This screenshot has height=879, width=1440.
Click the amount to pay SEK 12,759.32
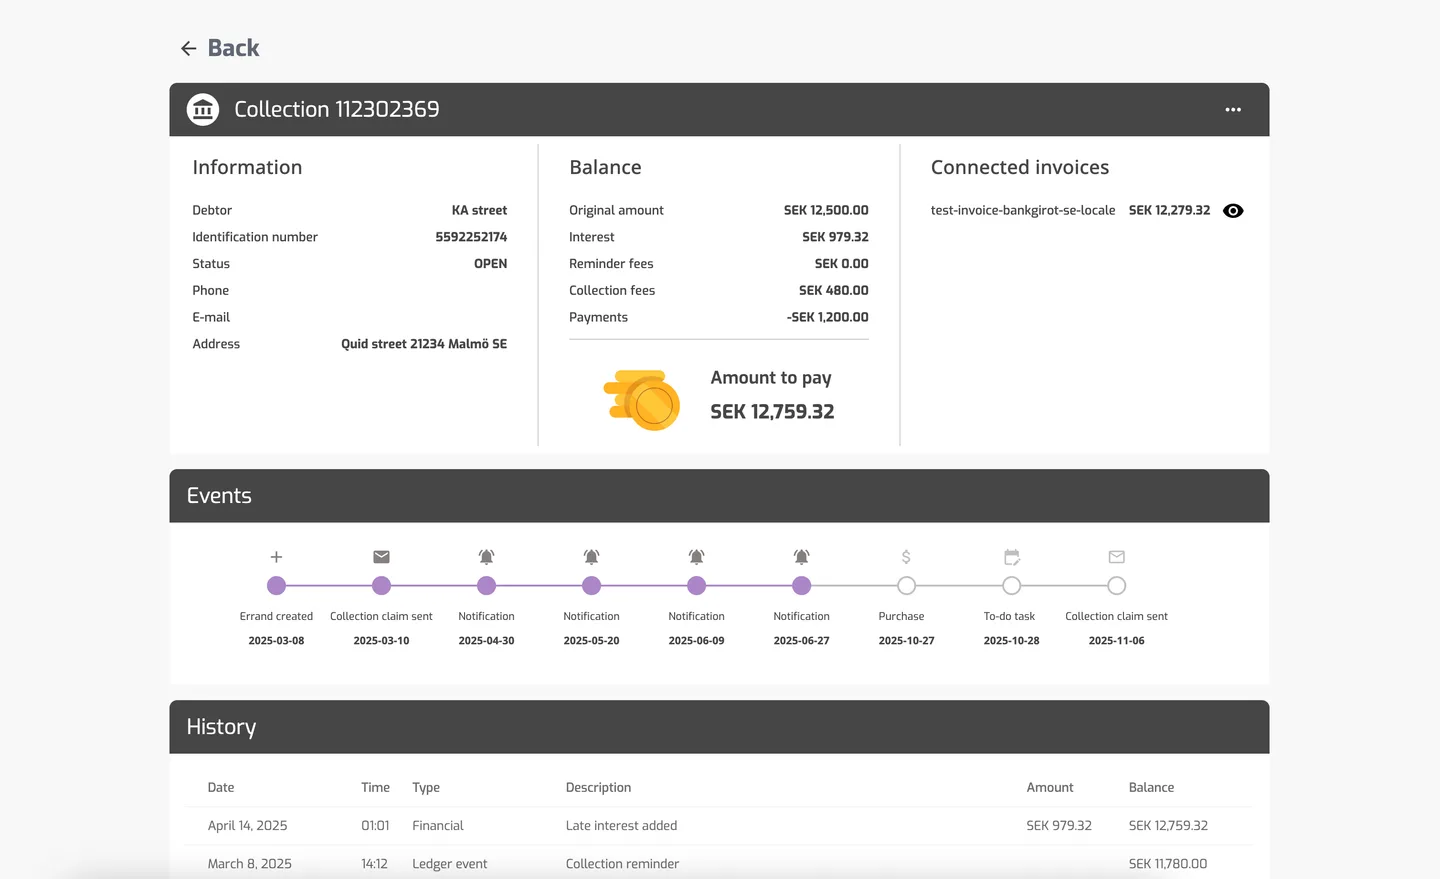click(772, 412)
